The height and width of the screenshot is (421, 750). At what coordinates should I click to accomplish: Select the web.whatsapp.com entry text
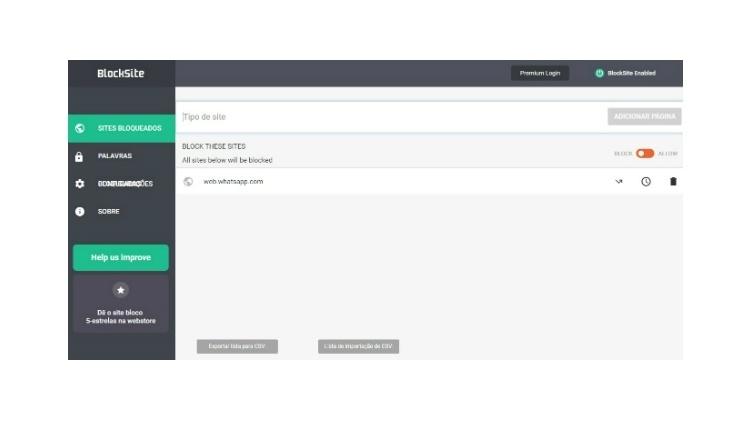(x=233, y=182)
